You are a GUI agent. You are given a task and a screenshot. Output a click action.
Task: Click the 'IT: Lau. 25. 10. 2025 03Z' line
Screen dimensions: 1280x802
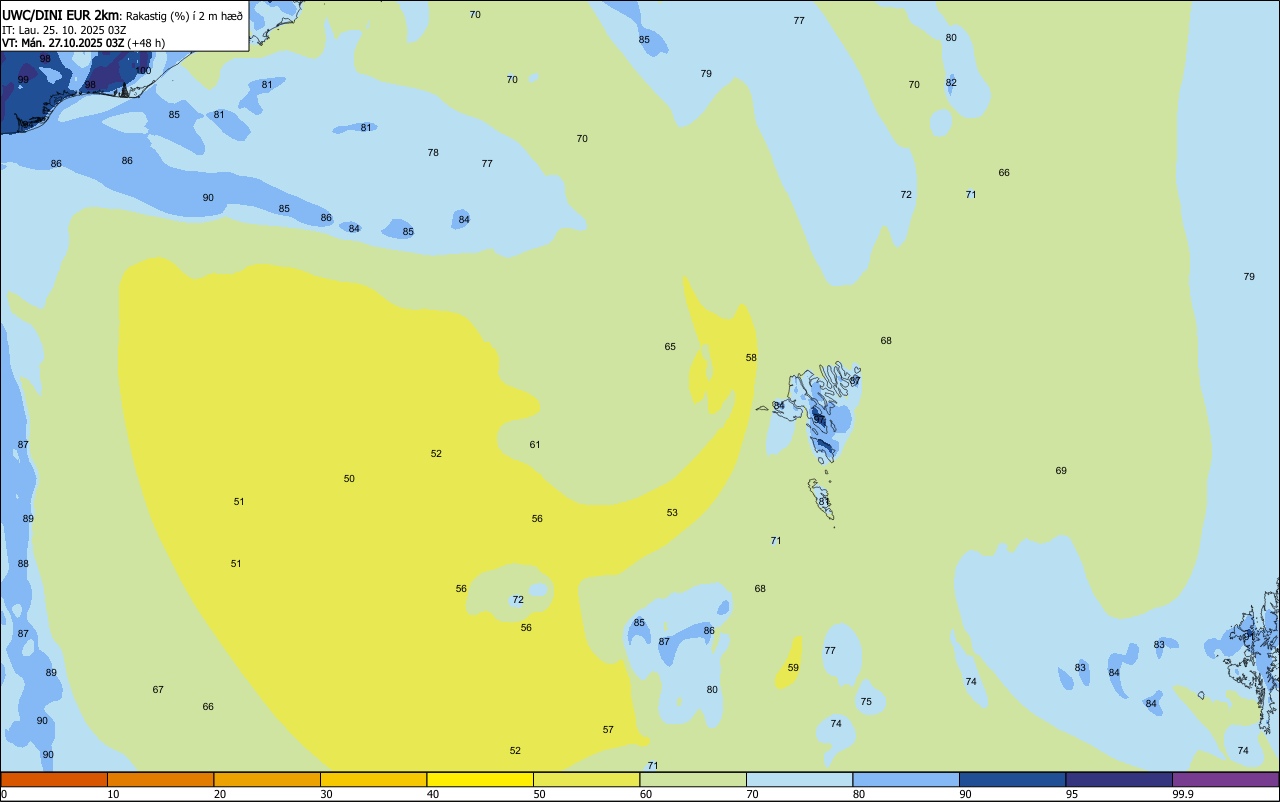[64, 29]
